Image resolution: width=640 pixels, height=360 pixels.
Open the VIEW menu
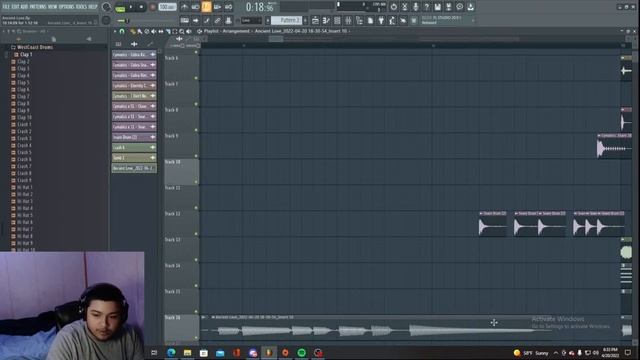(x=53, y=7)
